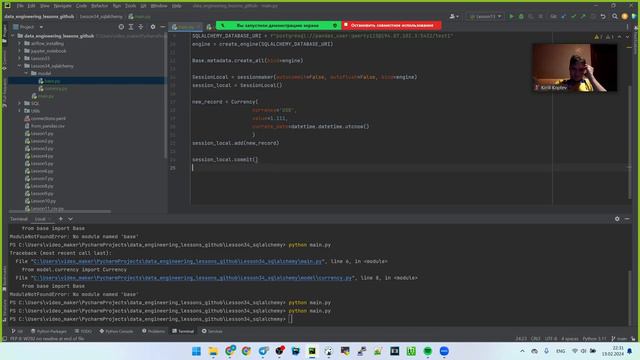640x360 pixels.
Task: Expand the Utils folder
Action: pos(20,111)
